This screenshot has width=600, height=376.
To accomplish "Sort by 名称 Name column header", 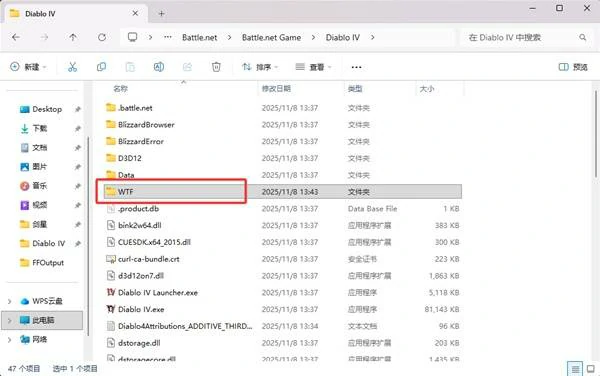I will [x=121, y=89].
